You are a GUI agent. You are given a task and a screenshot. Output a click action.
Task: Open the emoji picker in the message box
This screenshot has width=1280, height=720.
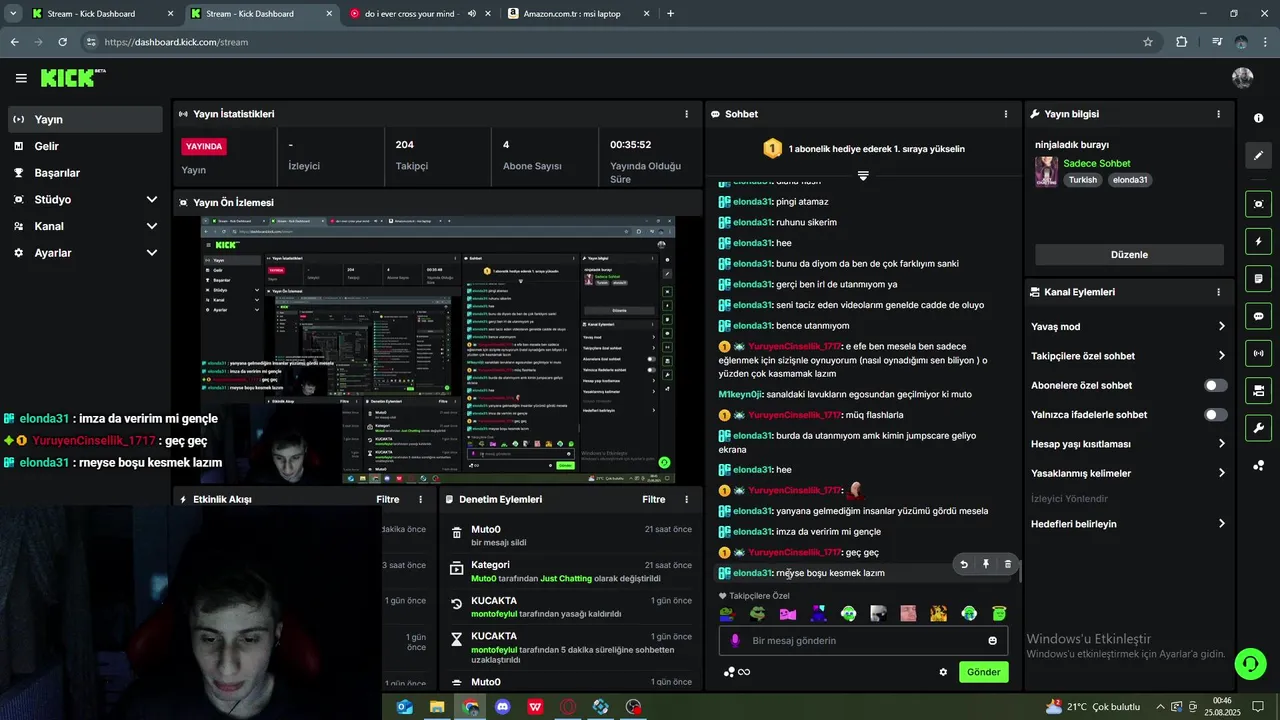pyautogui.click(x=993, y=641)
